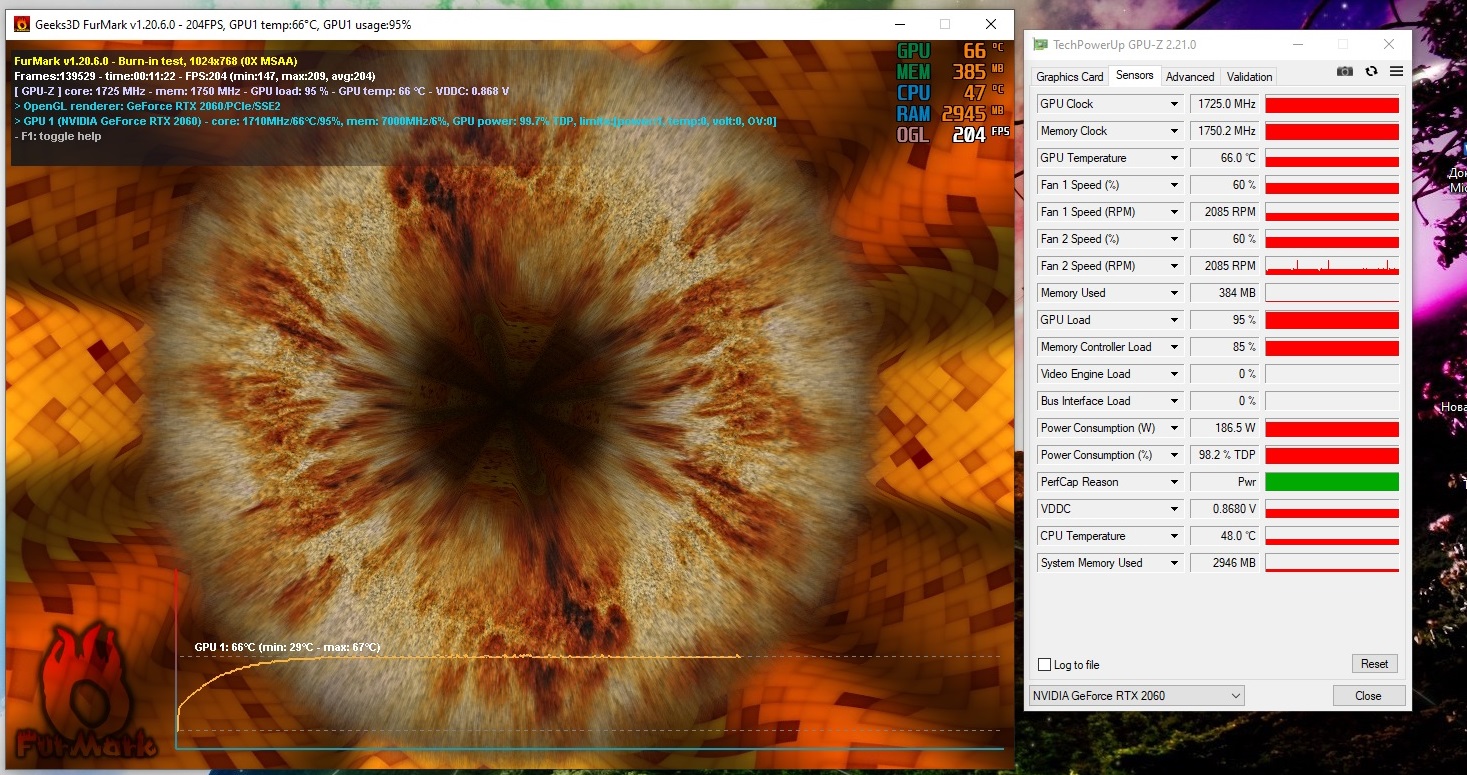The image size is (1467, 775).
Task: Click the Reset button in GPU-Z
Action: click(x=1374, y=664)
